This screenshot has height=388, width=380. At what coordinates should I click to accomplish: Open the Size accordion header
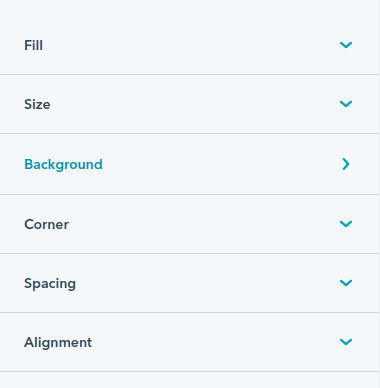pos(189,104)
